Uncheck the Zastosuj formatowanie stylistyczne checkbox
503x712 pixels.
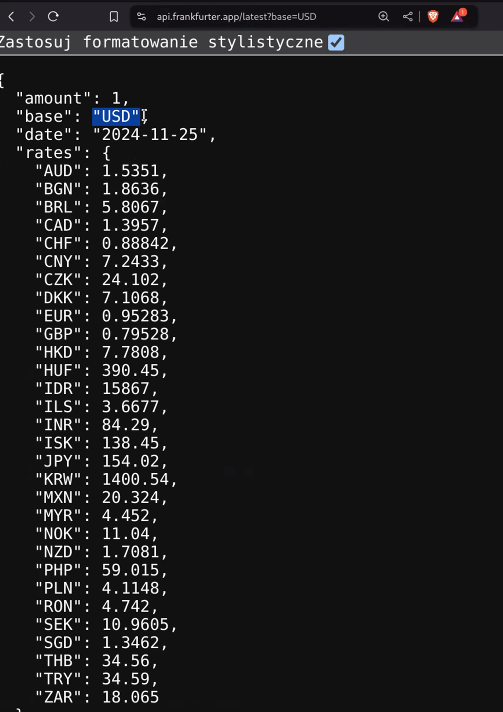tap(336, 43)
